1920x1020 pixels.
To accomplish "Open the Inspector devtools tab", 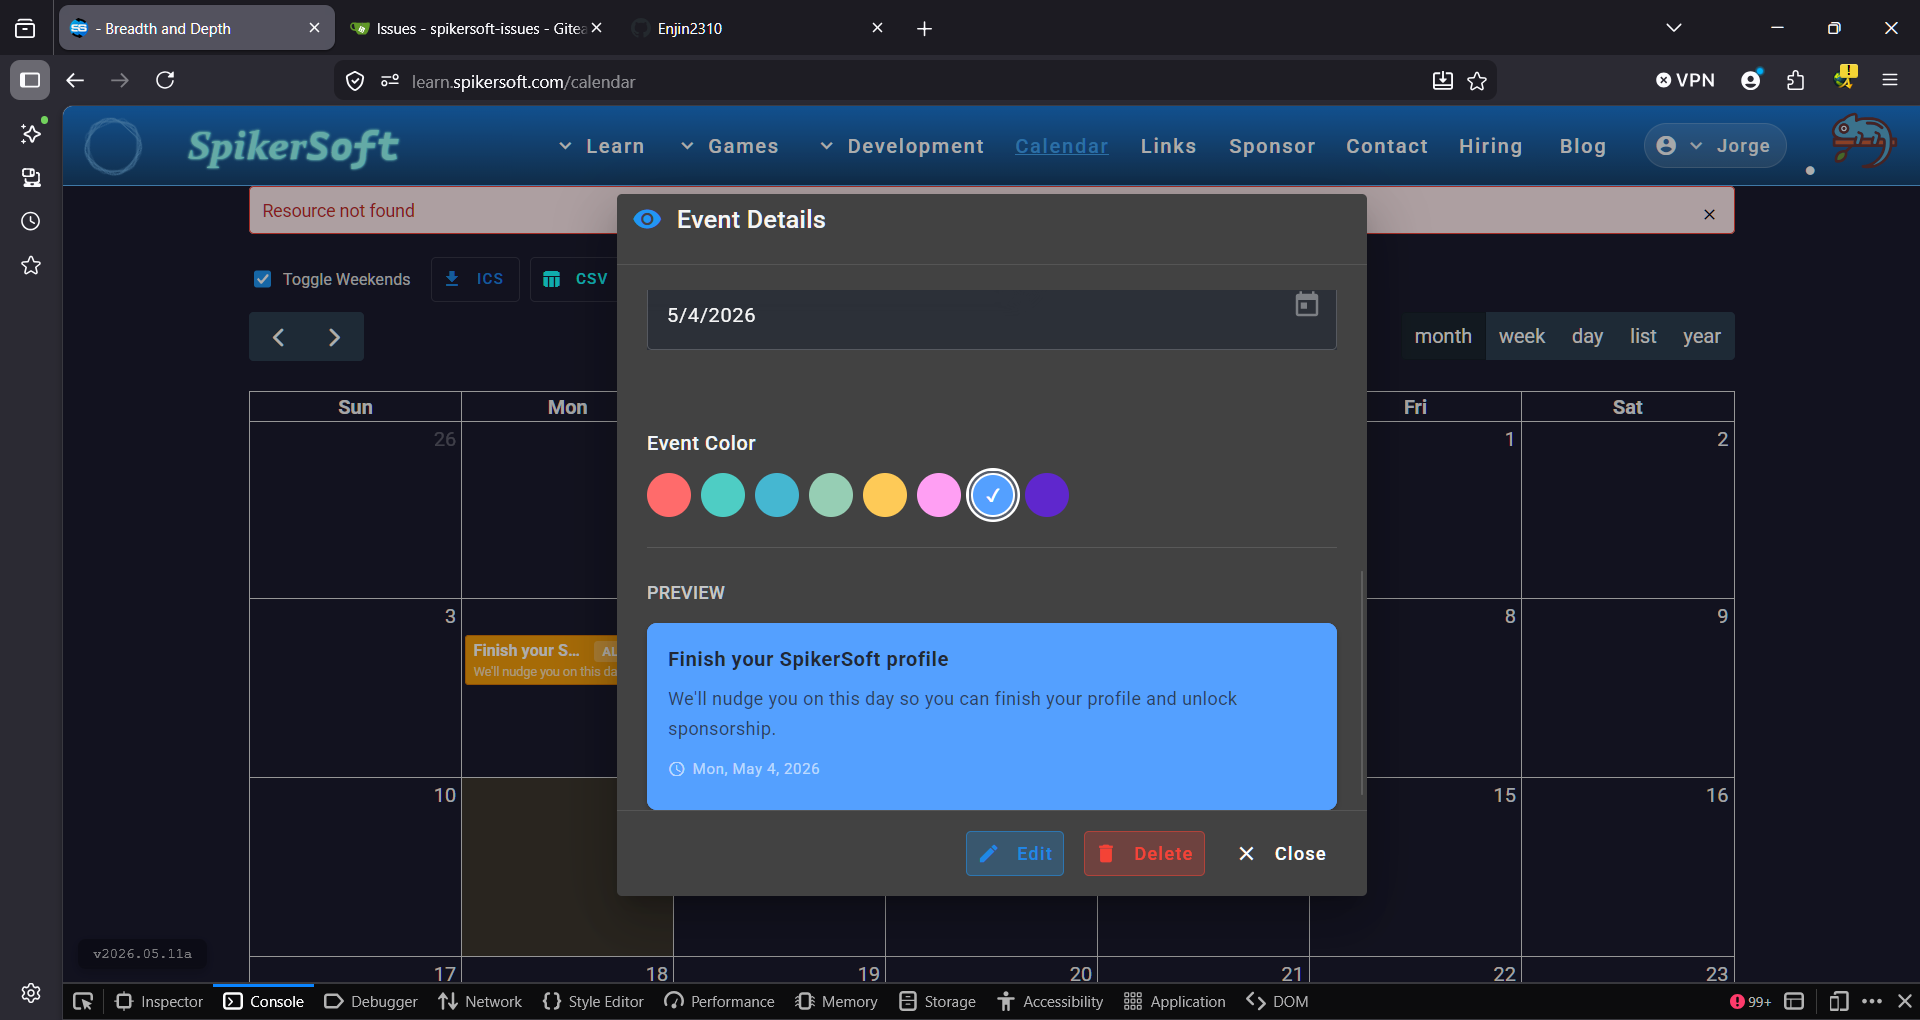I will pyautogui.click(x=159, y=1001).
